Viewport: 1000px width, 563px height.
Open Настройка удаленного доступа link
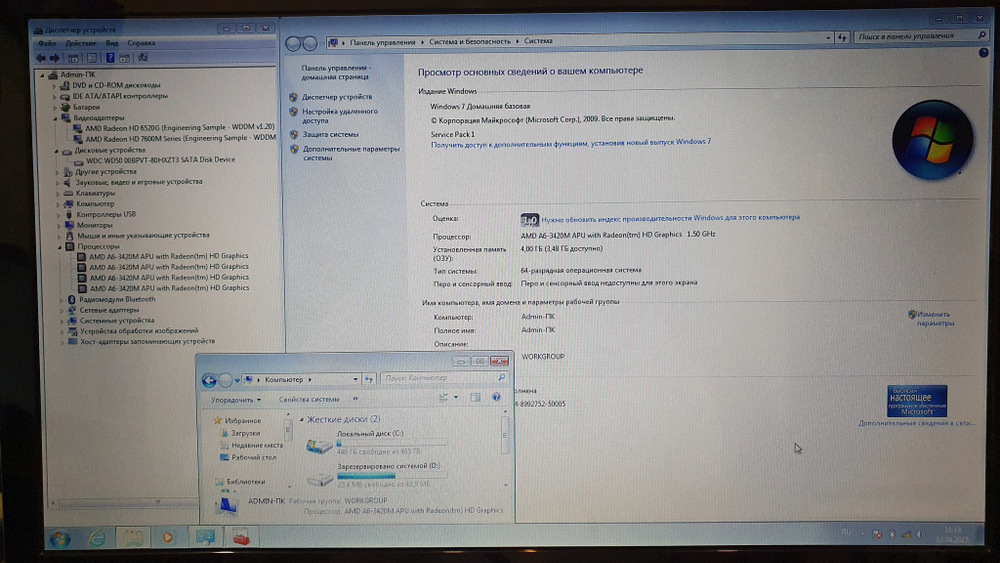339,115
